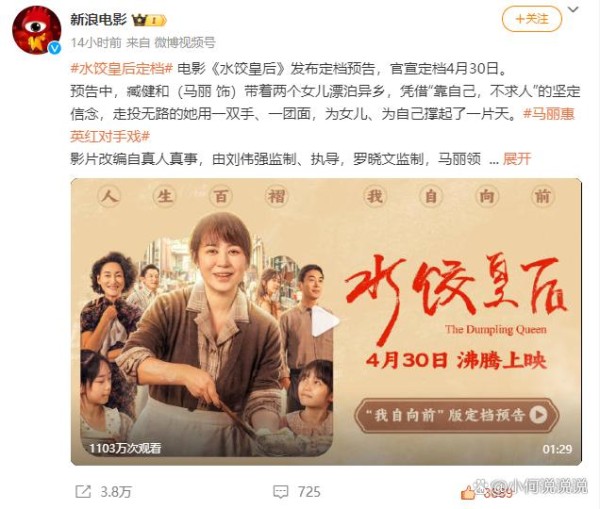Click the "我自向前"版定档预告 banner button
This screenshot has width=600, height=509.
(x=457, y=415)
